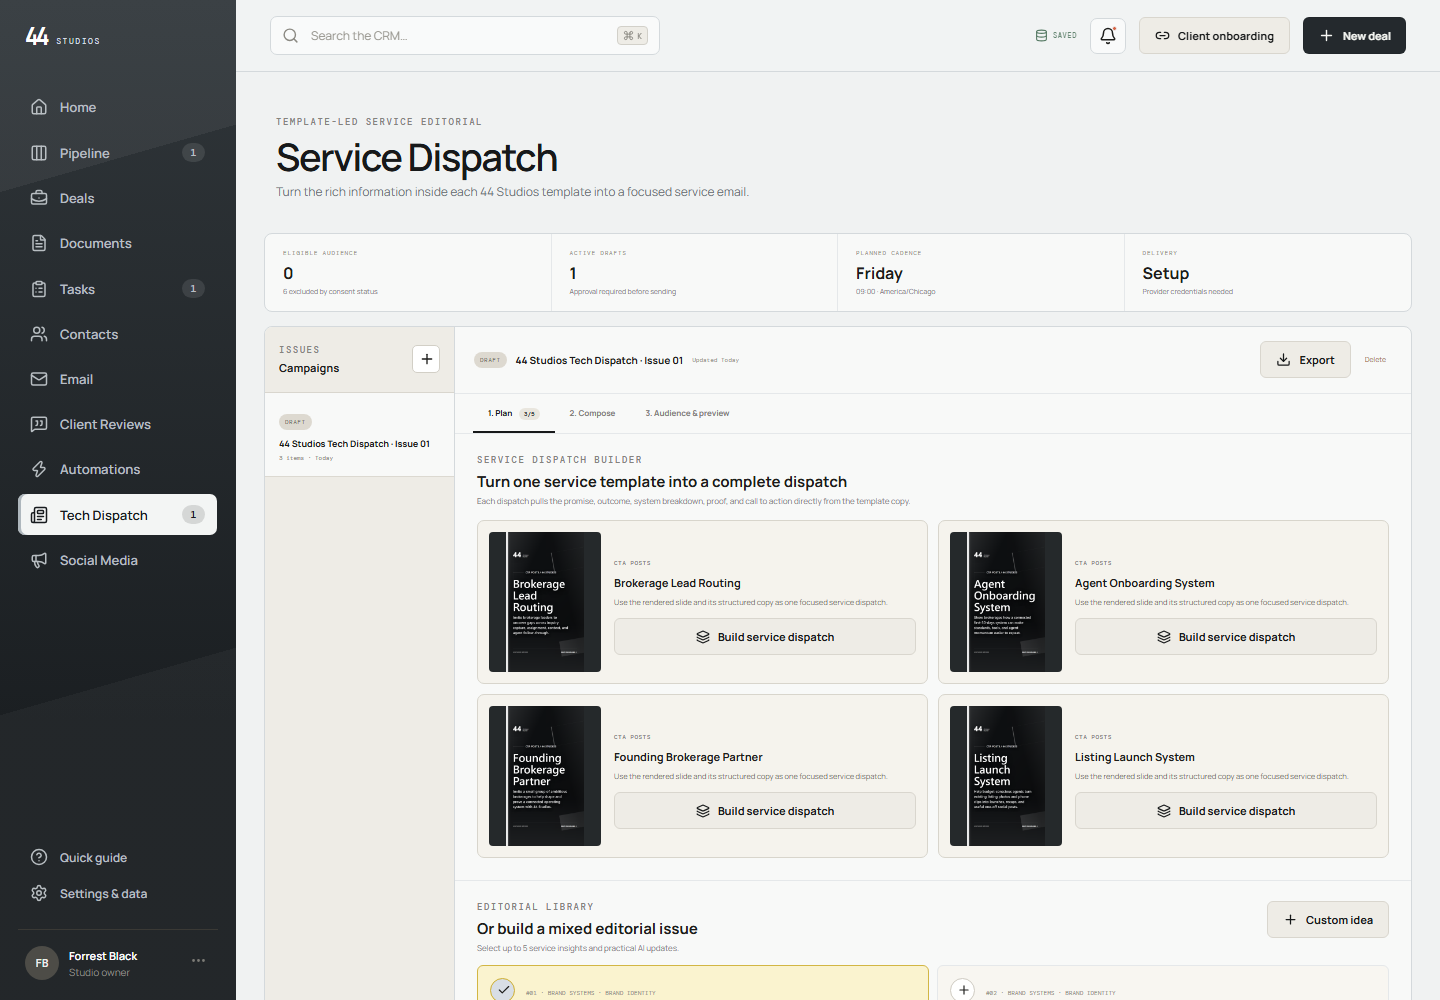Build service dispatch for Brokerage Lead Routing
Image resolution: width=1440 pixels, height=1000 pixels.
click(764, 637)
